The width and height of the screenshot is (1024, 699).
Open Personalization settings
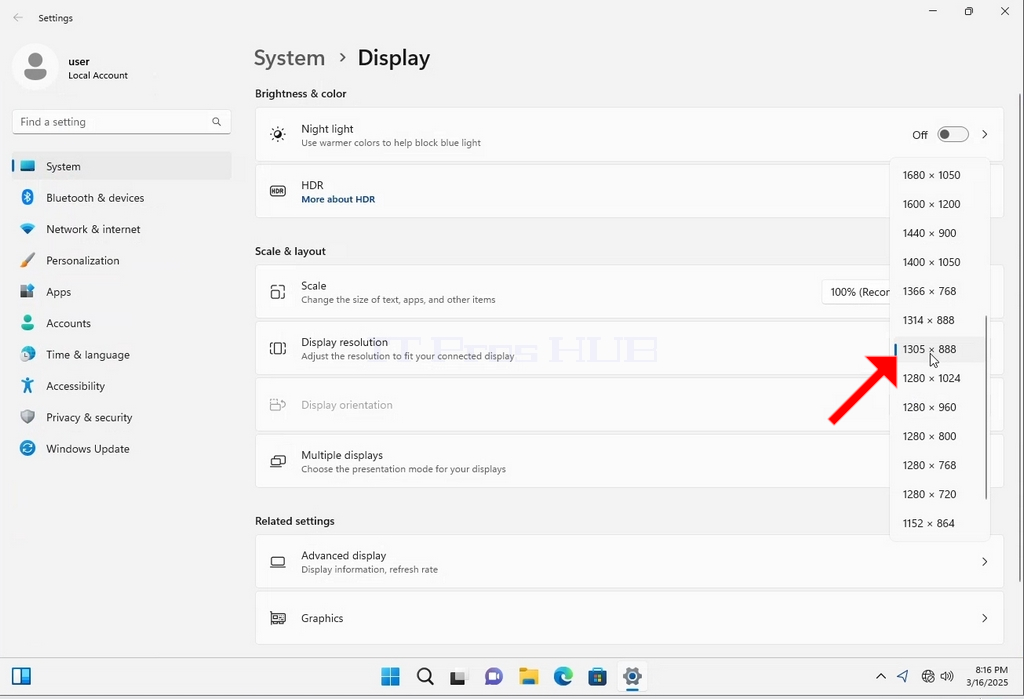click(x=121, y=261)
